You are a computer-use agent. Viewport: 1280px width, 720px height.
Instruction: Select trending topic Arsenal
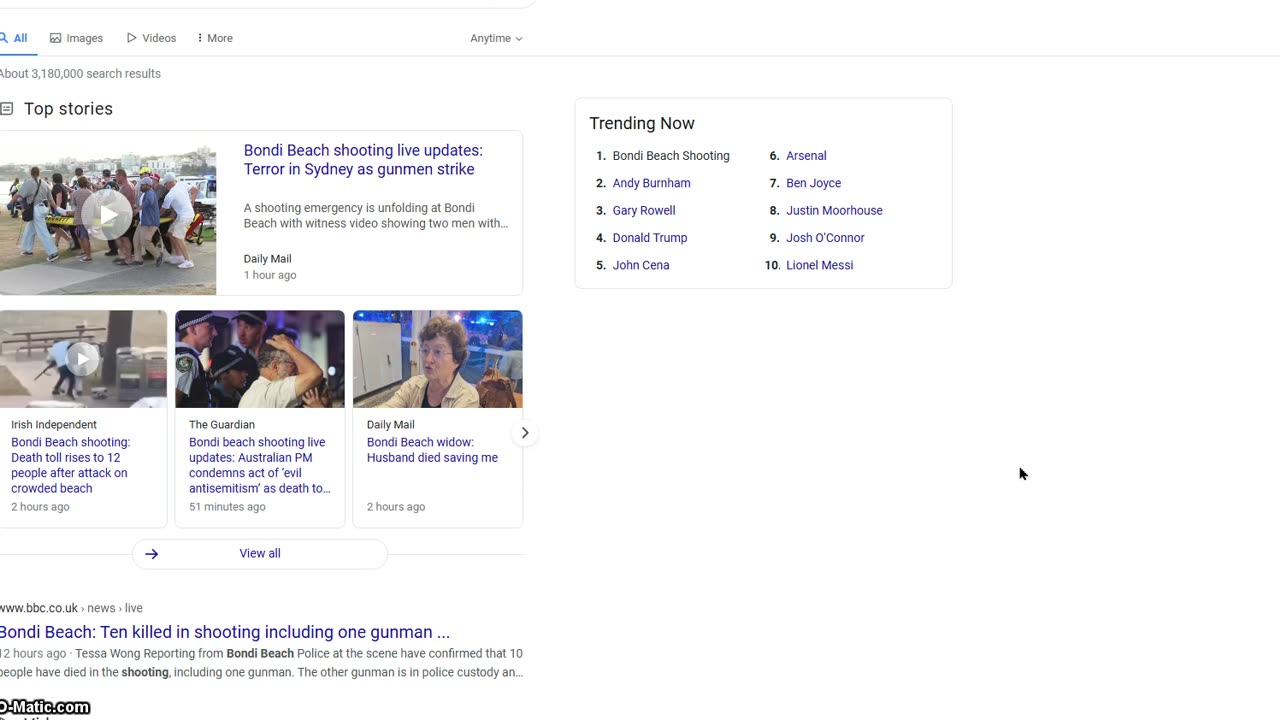pos(806,156)
